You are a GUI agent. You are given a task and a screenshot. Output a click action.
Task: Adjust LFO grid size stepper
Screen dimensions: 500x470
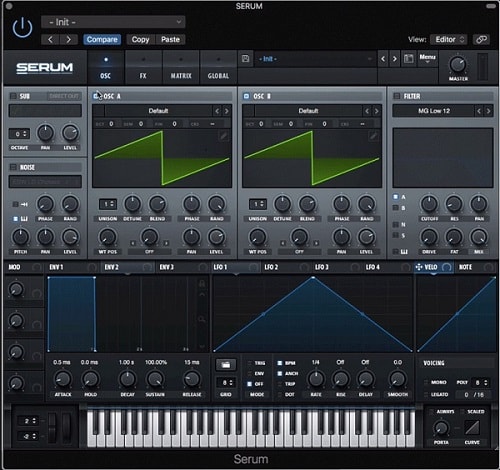[x=226, y=382]
